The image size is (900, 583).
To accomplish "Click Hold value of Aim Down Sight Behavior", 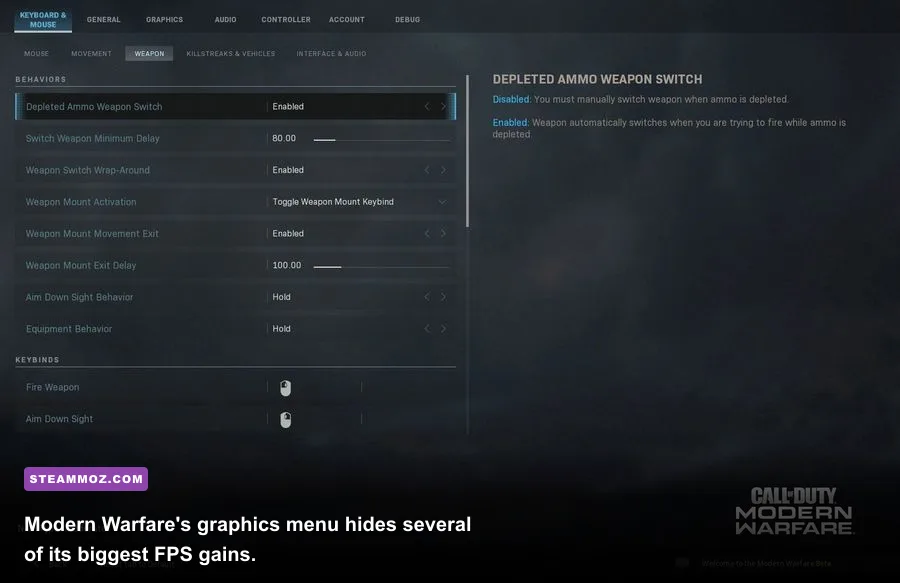I will 281,297.
